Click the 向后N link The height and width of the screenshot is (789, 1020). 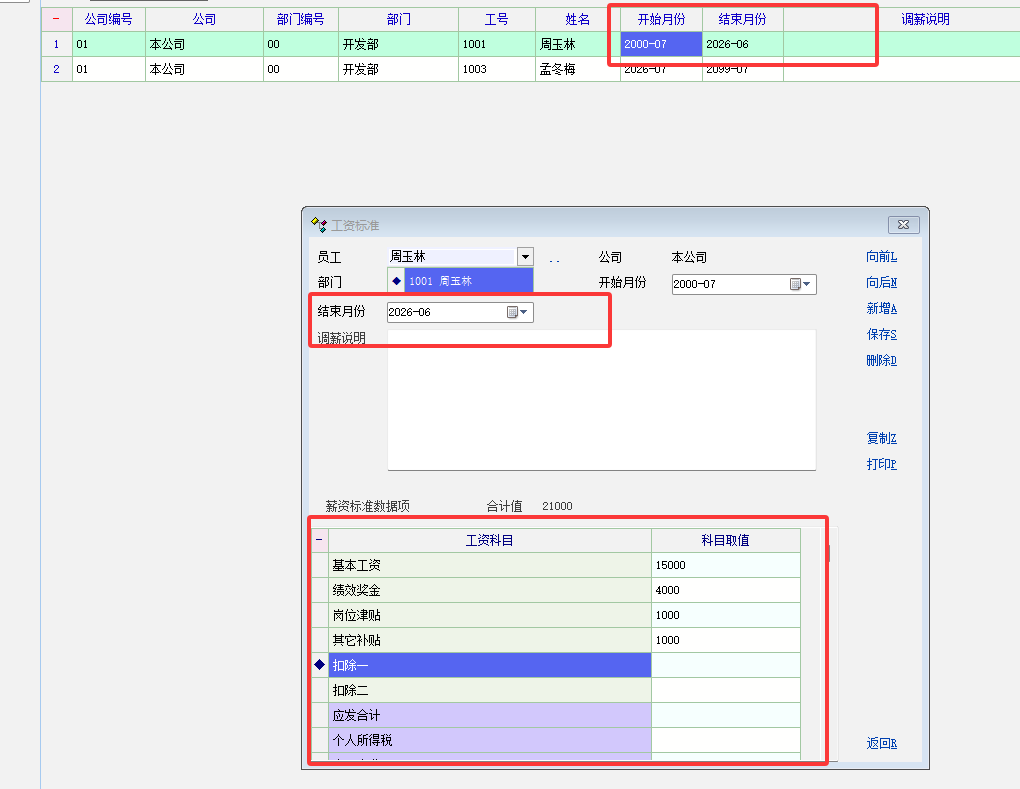point(881,282)
